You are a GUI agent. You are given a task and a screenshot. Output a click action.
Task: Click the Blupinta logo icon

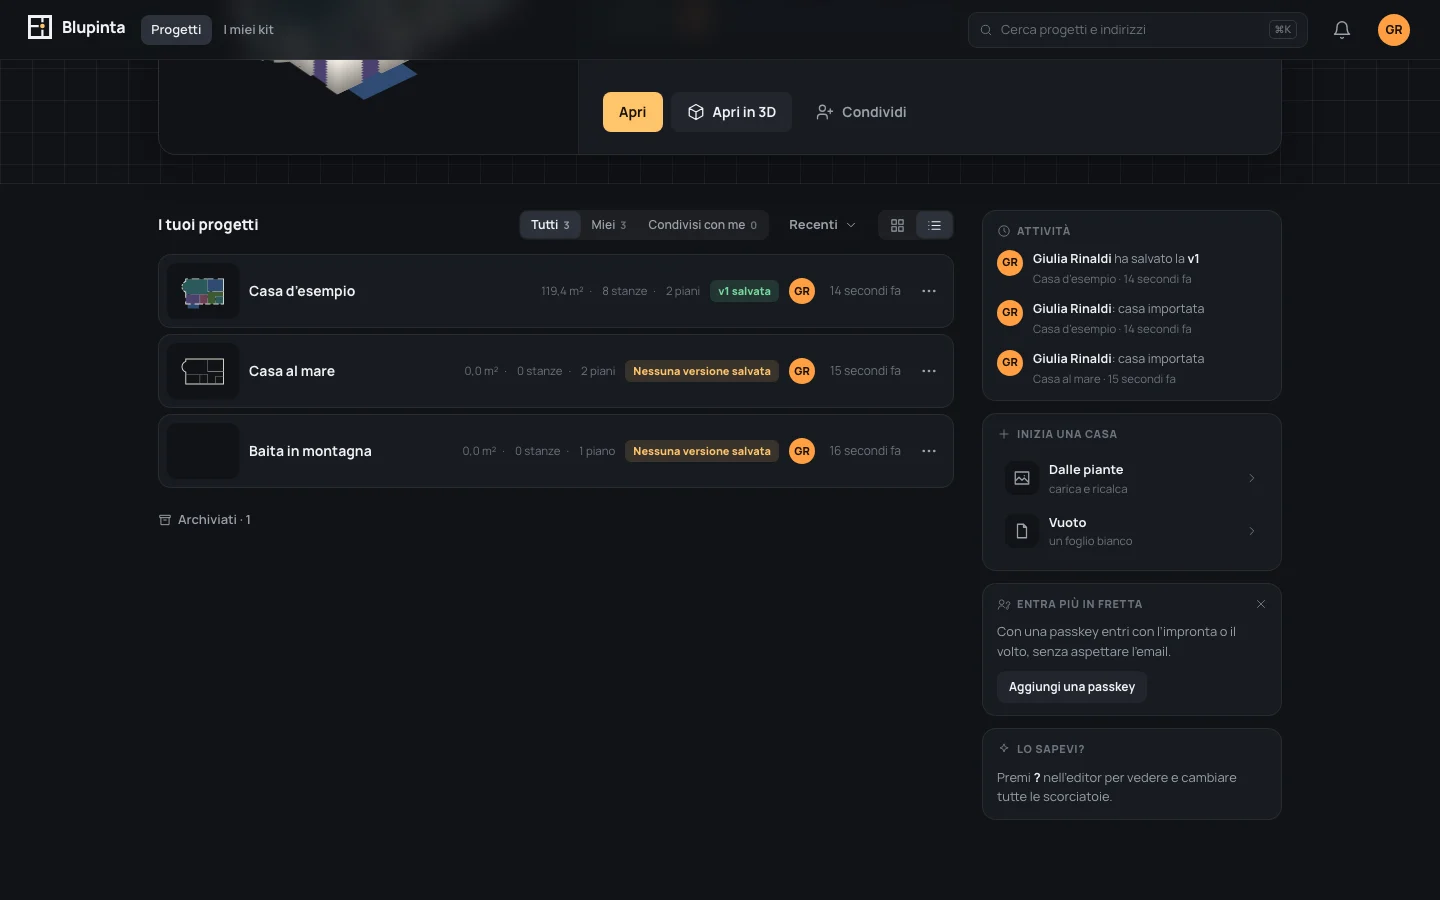click(x=40, y=28)
